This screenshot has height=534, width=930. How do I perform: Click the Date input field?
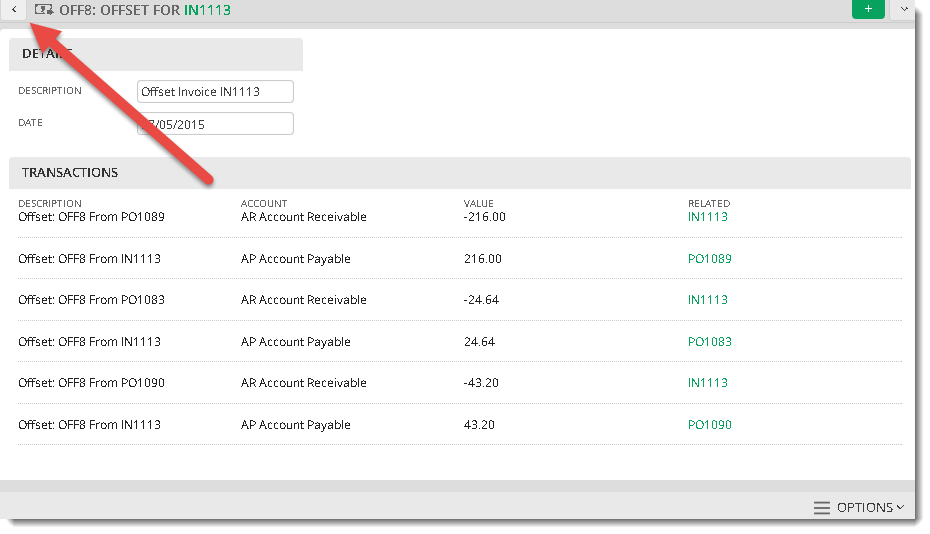pos(215,123)
